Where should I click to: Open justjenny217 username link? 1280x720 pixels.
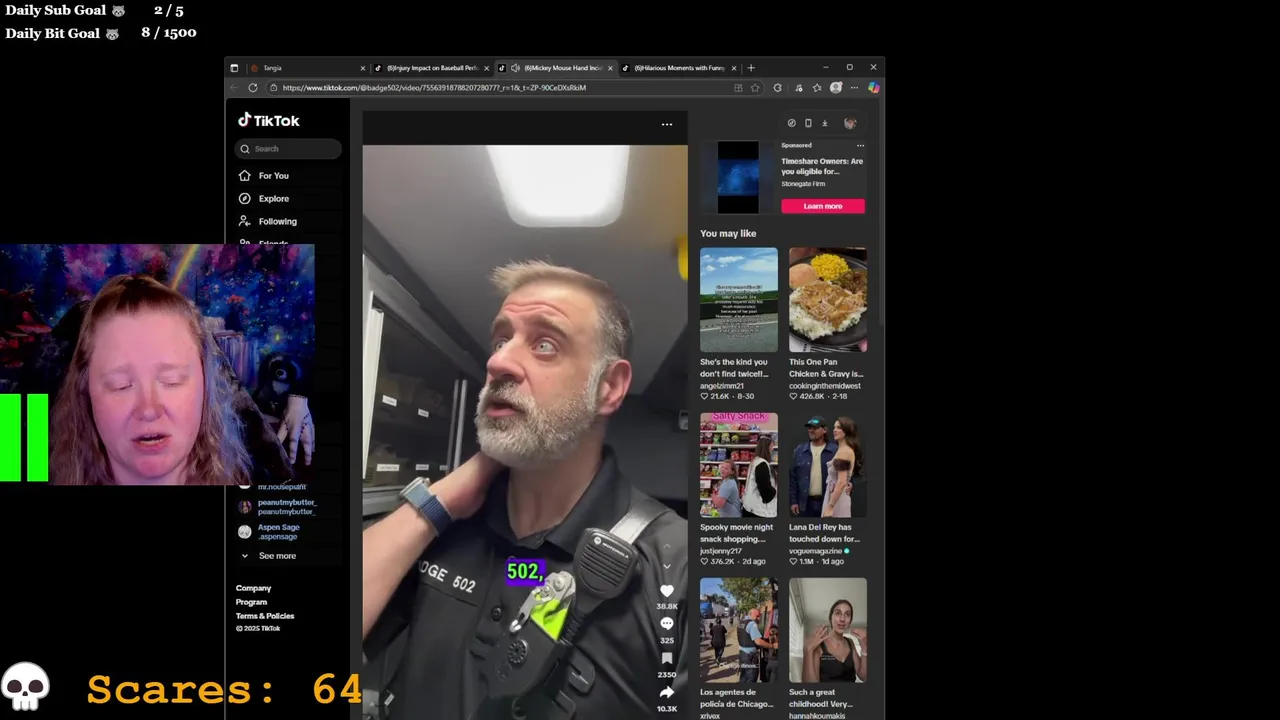(721, 551)
